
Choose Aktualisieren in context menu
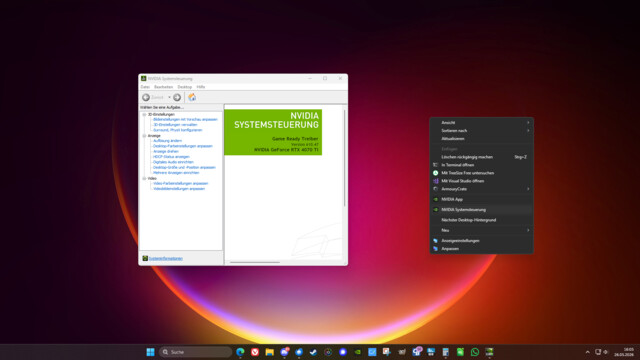click(x=482, y=139)
